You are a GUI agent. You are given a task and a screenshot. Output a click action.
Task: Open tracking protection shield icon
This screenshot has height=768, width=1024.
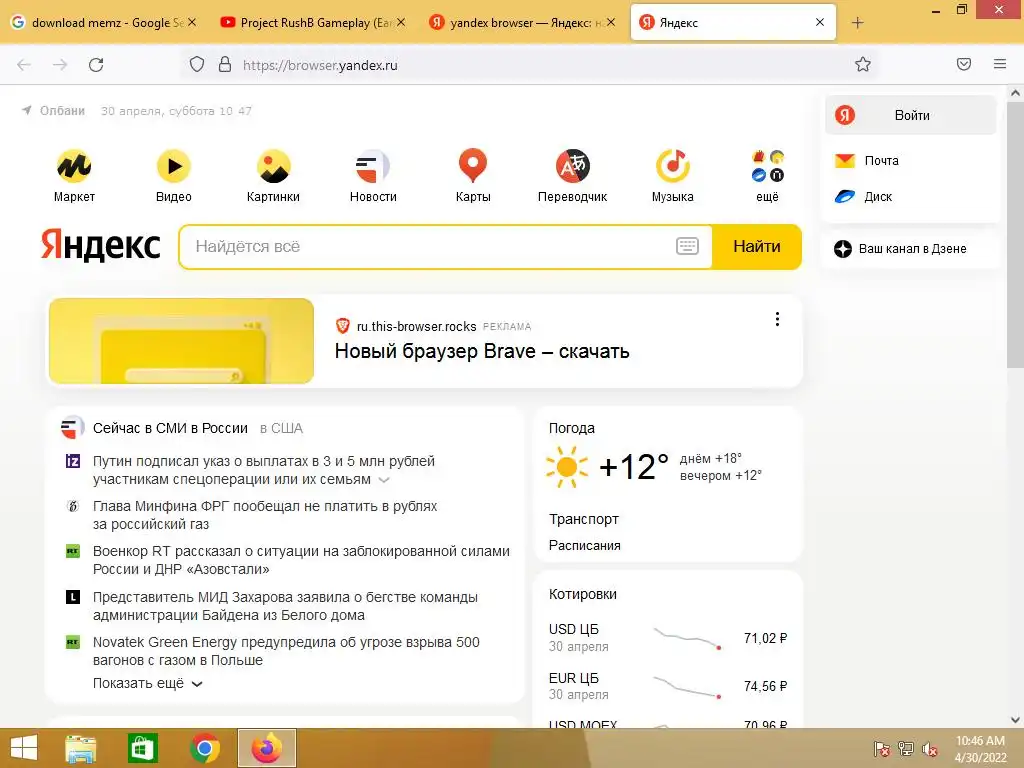click(197, 64)
